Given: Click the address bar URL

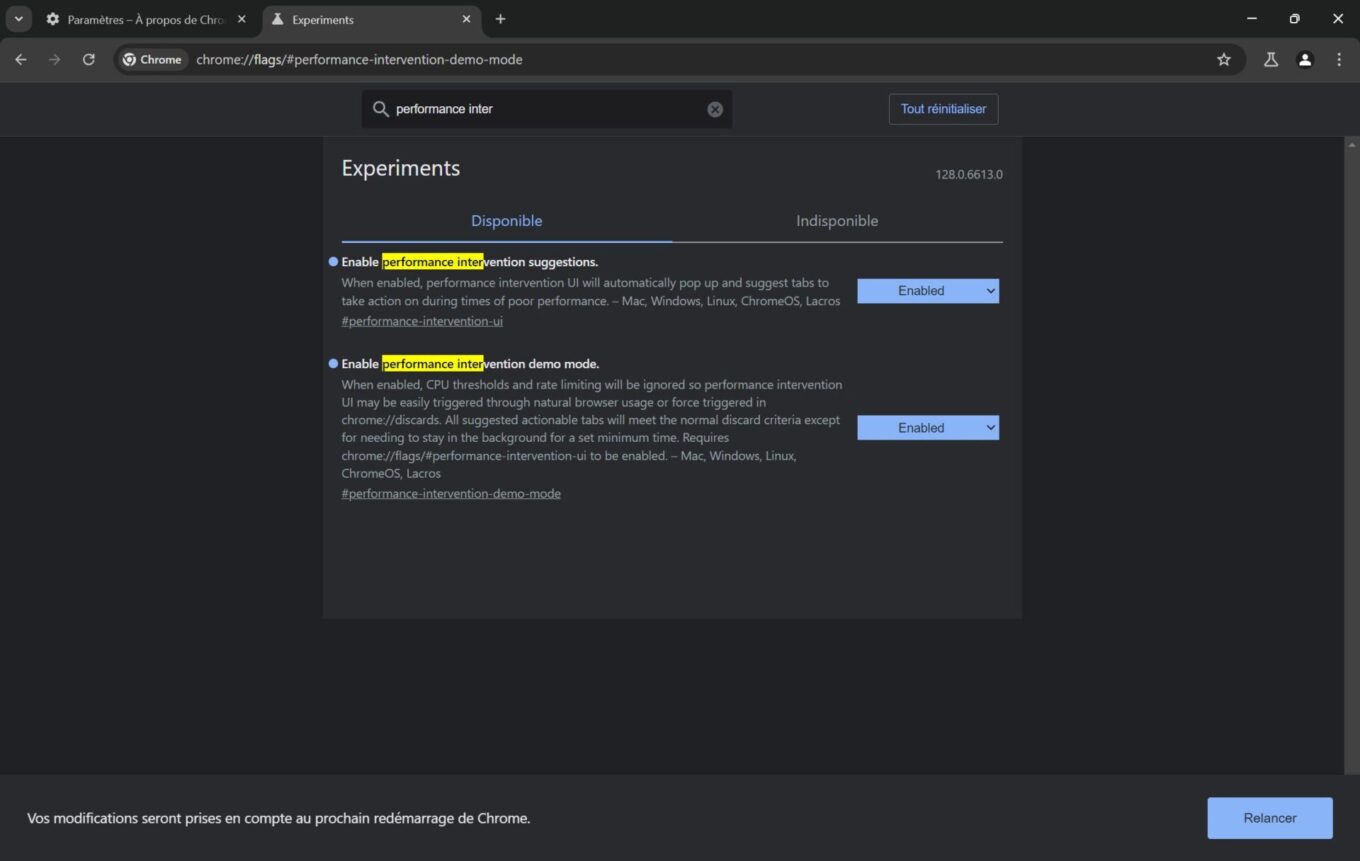Looking at the screenshot, I should (359, 60).
